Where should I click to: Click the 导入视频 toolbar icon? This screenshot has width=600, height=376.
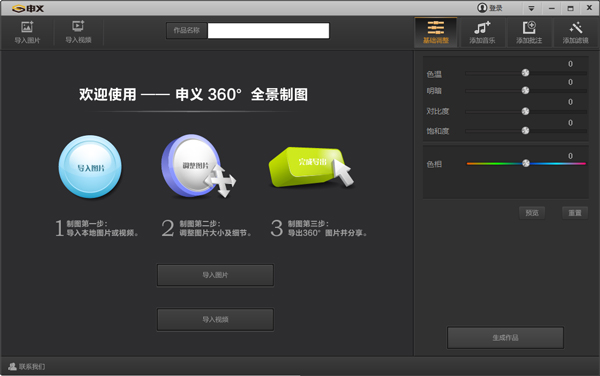pos(78,32)
